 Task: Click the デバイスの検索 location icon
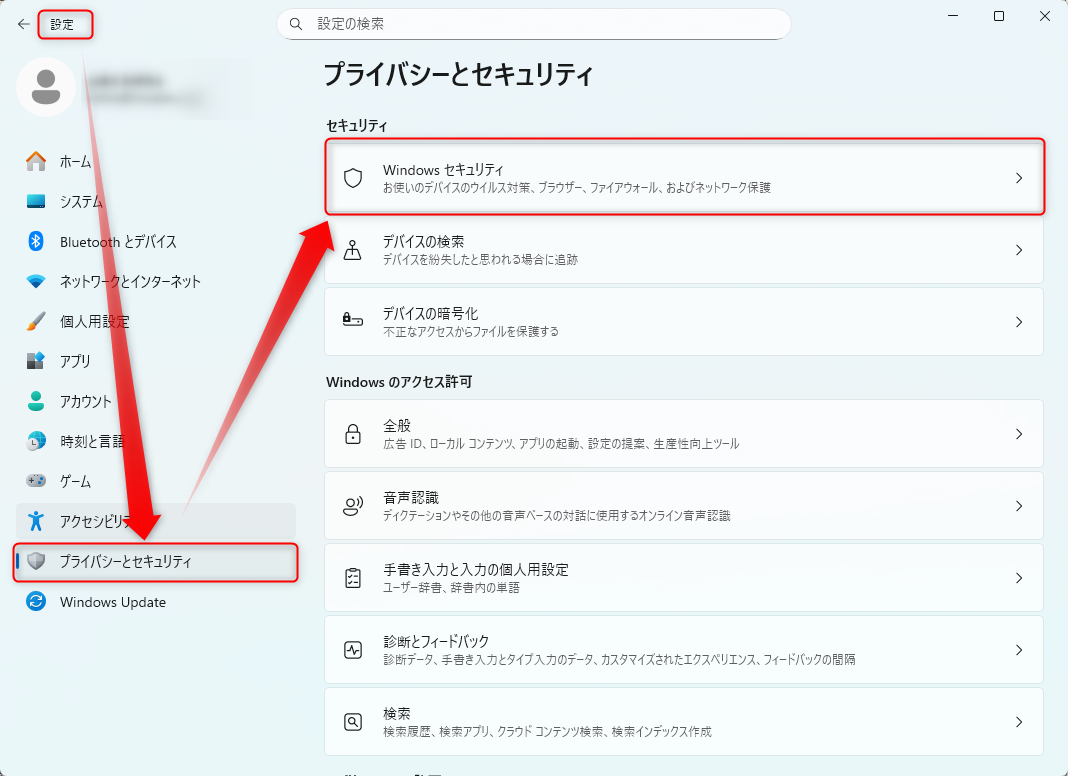[353, 250]
